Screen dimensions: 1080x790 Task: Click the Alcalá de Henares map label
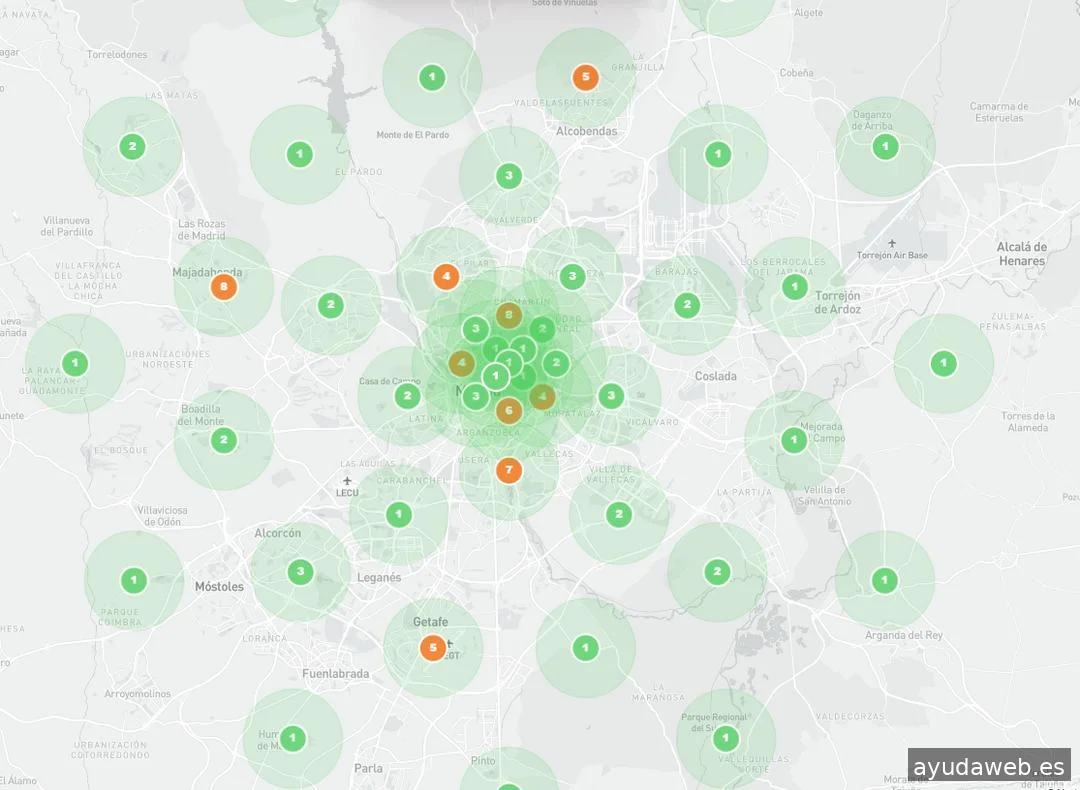(x=1021, y=254)
